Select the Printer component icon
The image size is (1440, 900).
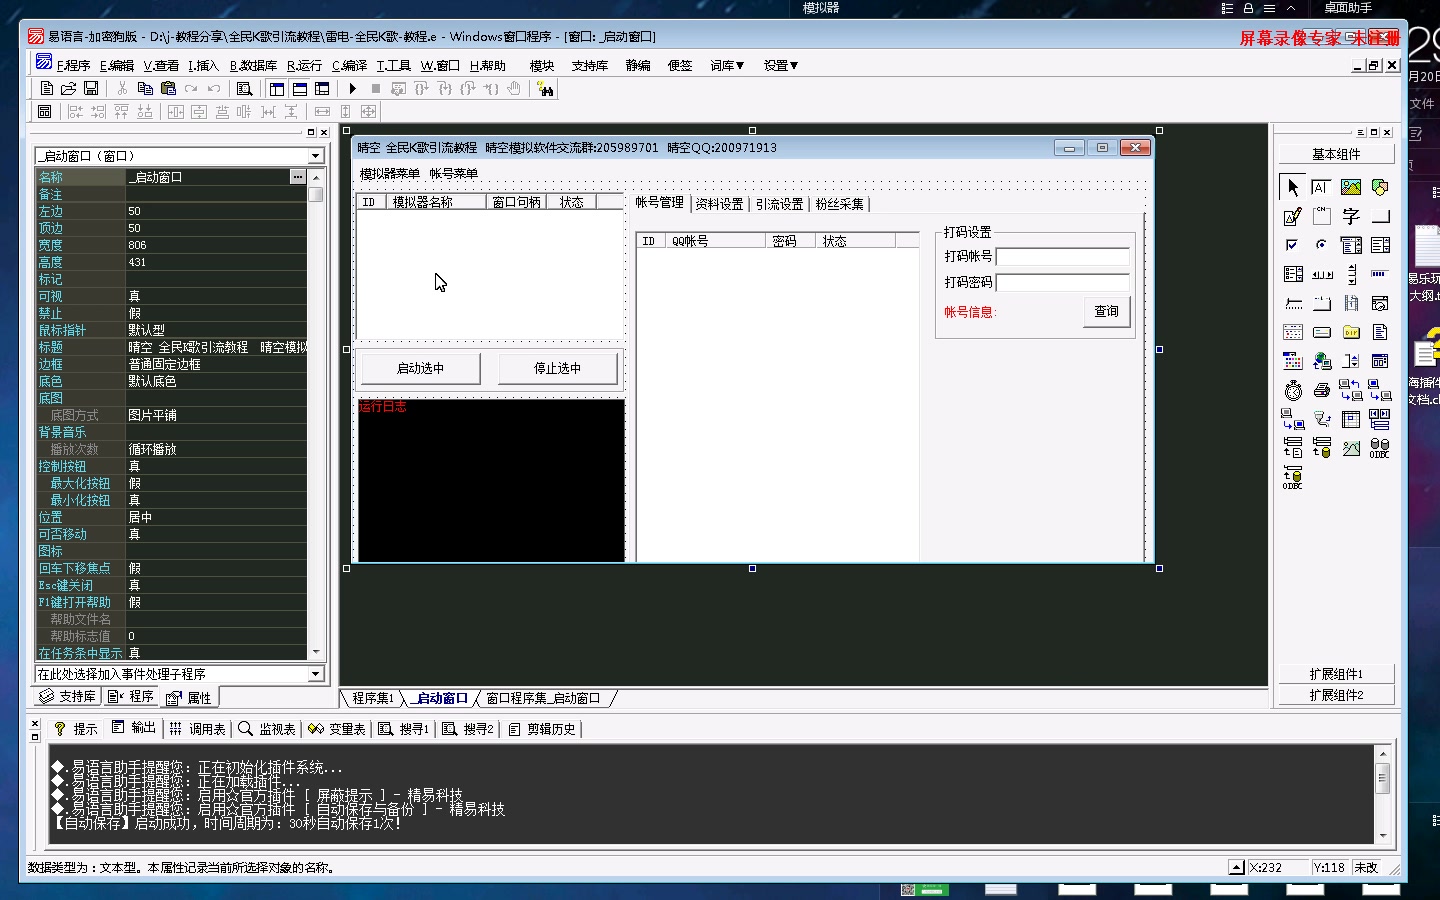1321,390
